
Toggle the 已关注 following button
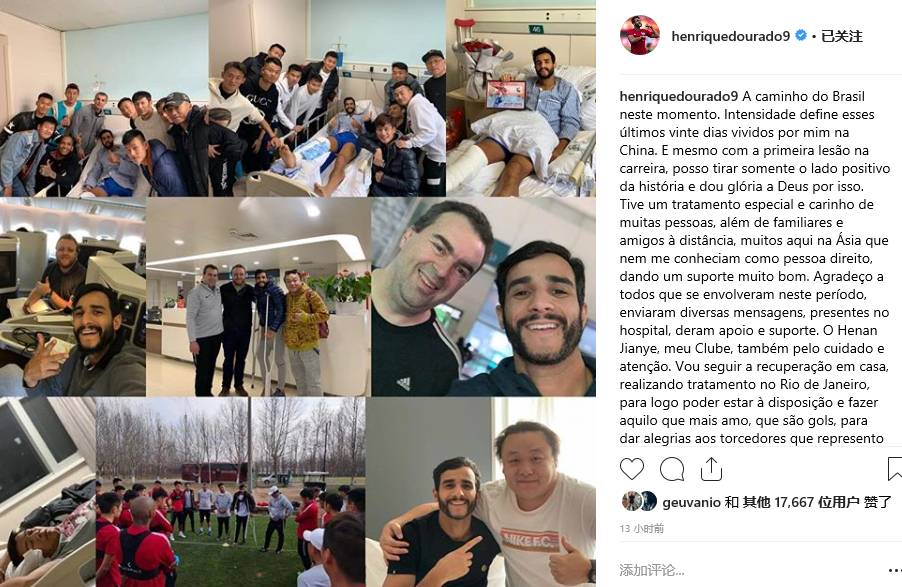[x=842, y=36]
